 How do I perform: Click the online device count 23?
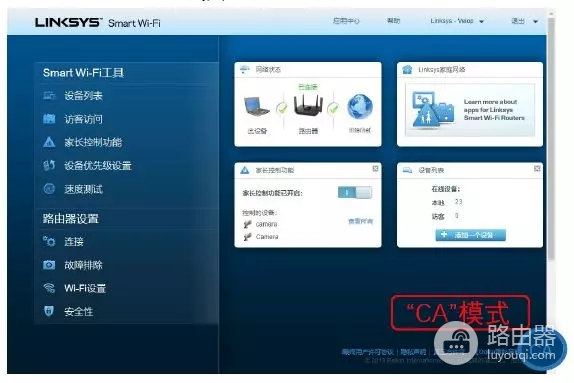(x=458, y=202)
